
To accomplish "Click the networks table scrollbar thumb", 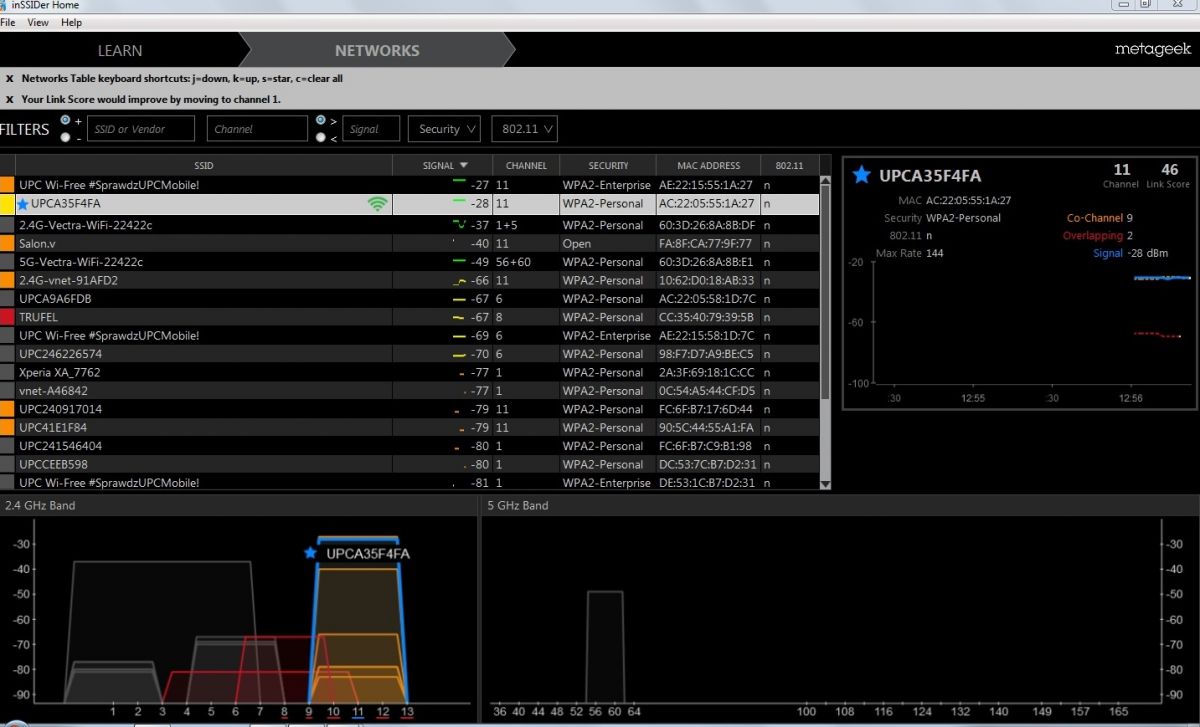I will coord(825,292).
